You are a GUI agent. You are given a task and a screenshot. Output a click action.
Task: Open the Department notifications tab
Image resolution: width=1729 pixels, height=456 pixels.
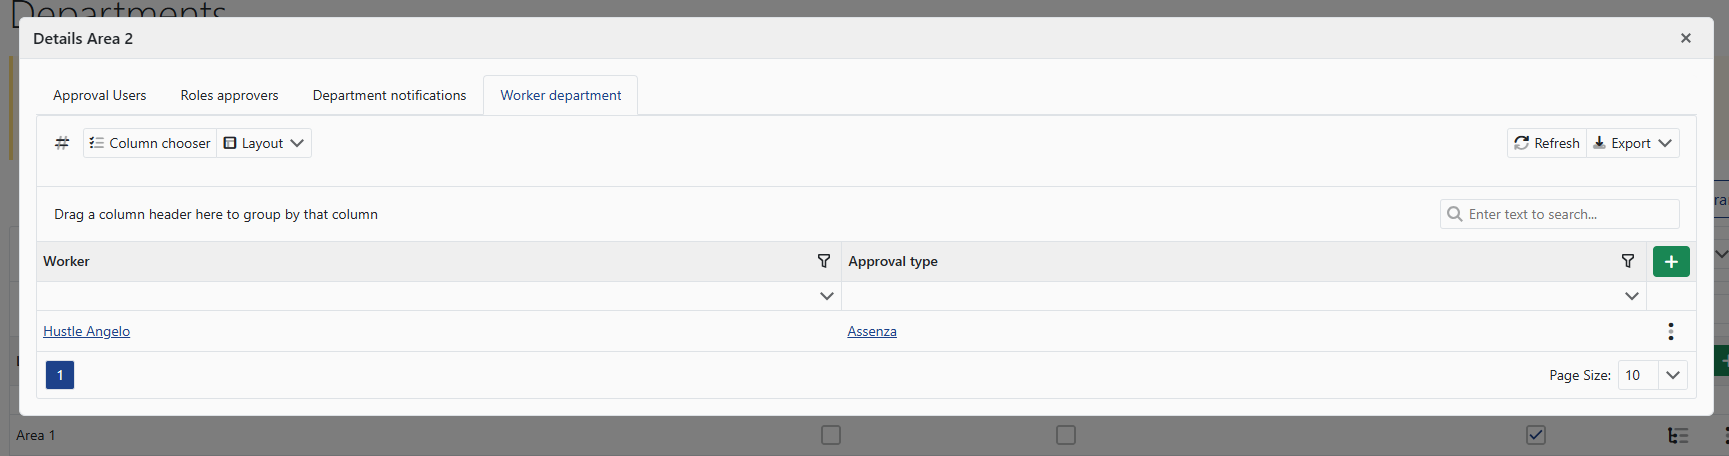tap(389, 95)
